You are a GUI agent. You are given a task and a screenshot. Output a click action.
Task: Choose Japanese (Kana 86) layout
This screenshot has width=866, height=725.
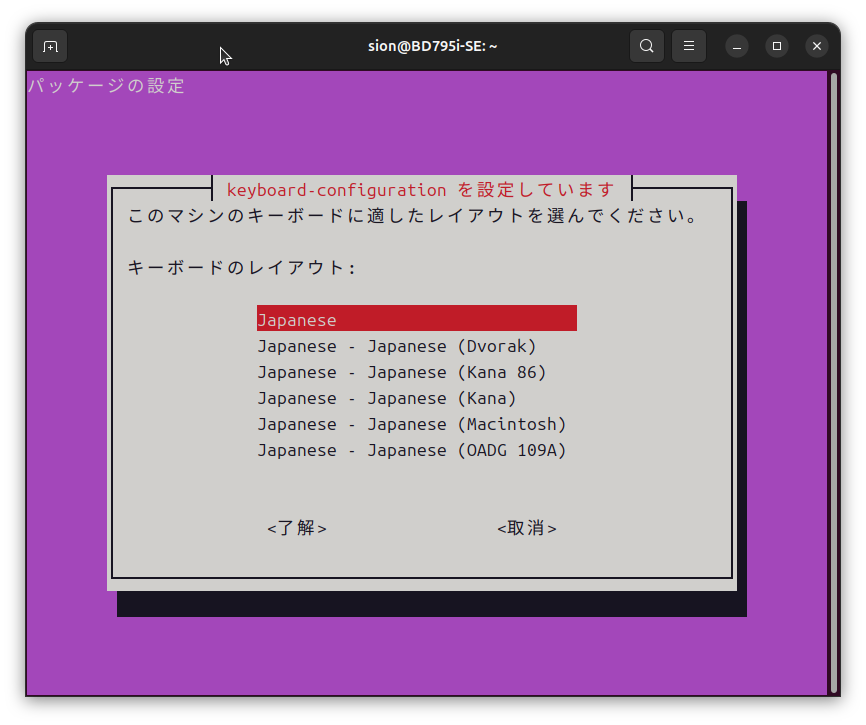402,372
